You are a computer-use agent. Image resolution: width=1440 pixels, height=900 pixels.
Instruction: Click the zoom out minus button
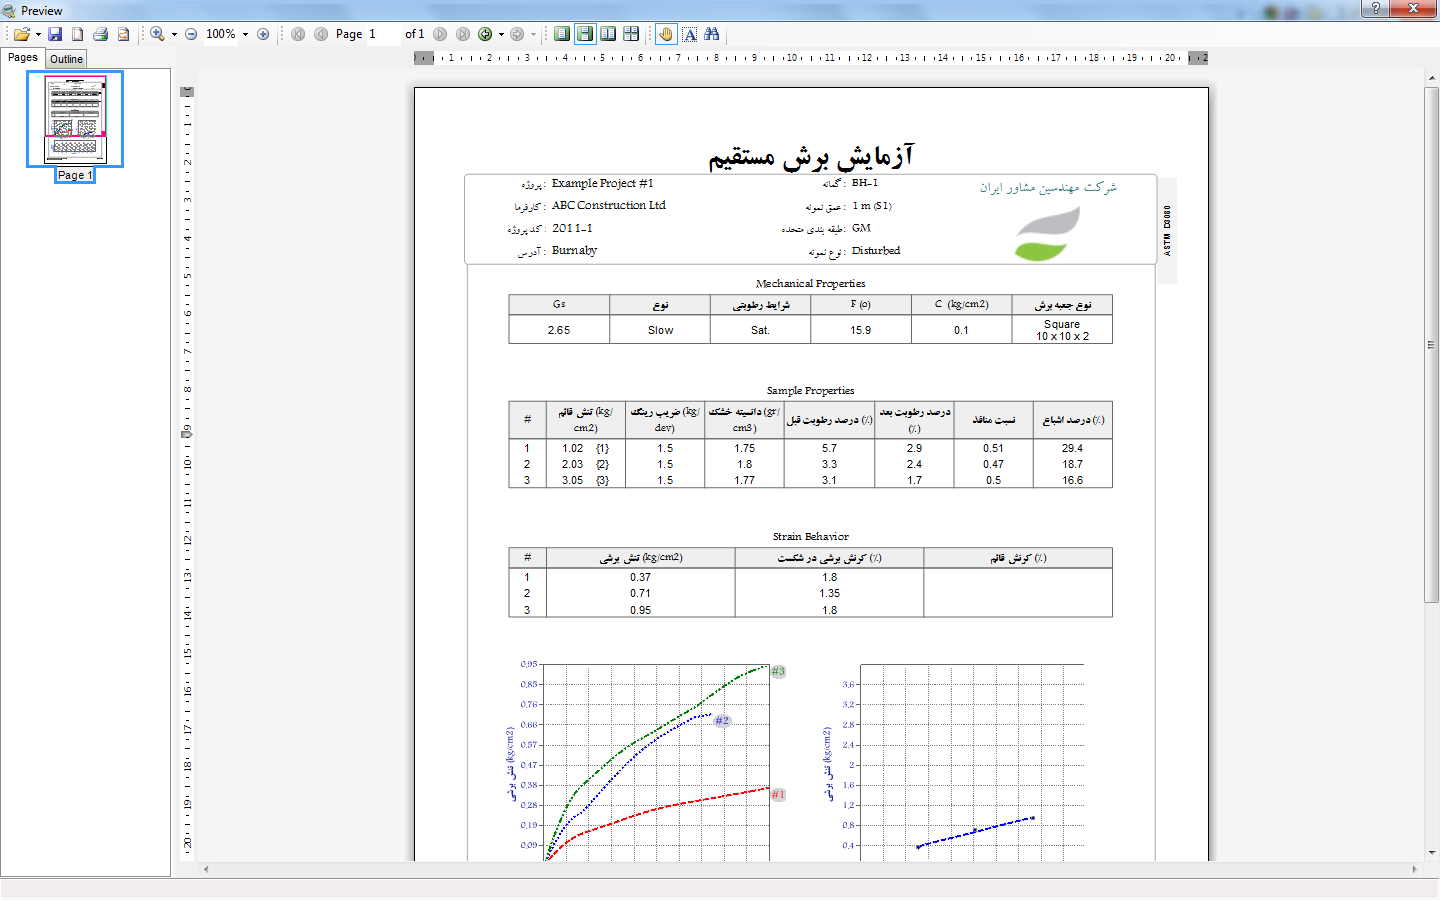click(x=191, y=34)
